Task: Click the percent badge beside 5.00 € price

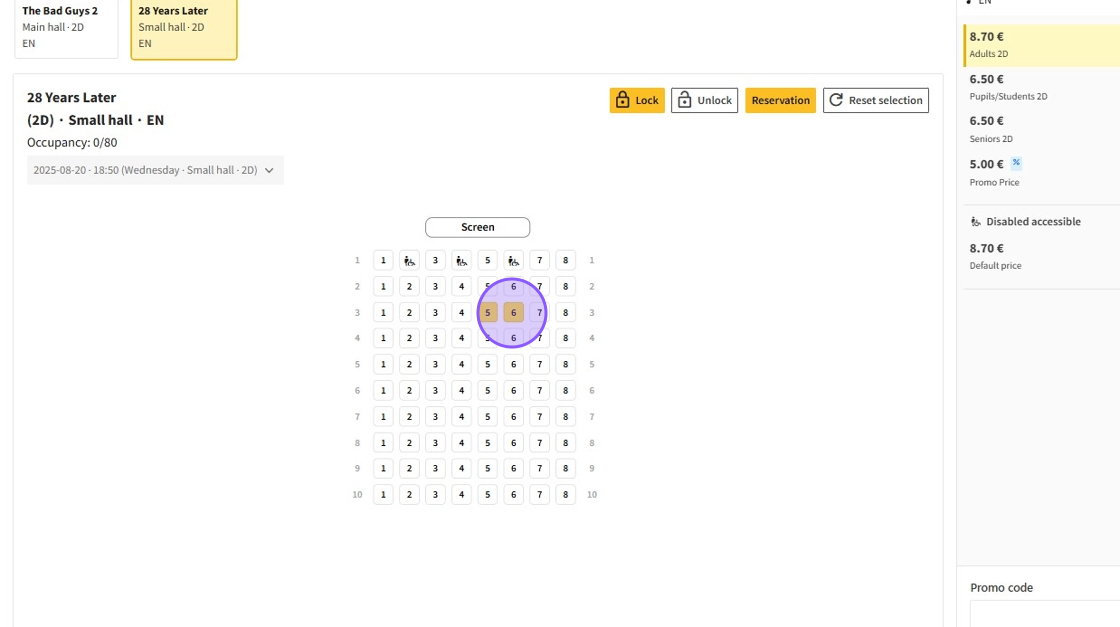Action: click(1016, 163)
